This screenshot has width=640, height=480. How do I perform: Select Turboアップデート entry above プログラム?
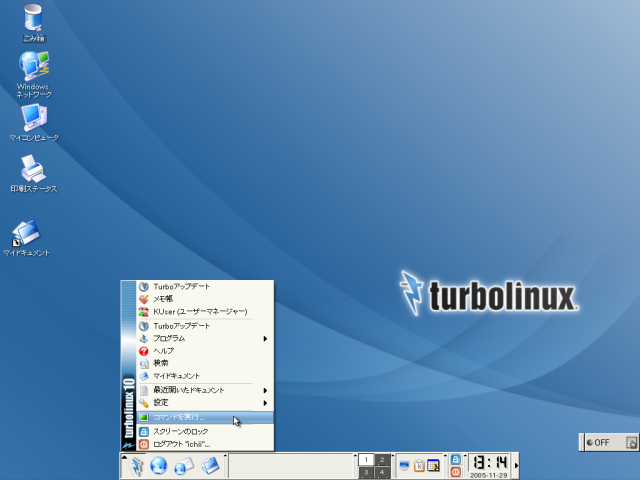[205, 326]
